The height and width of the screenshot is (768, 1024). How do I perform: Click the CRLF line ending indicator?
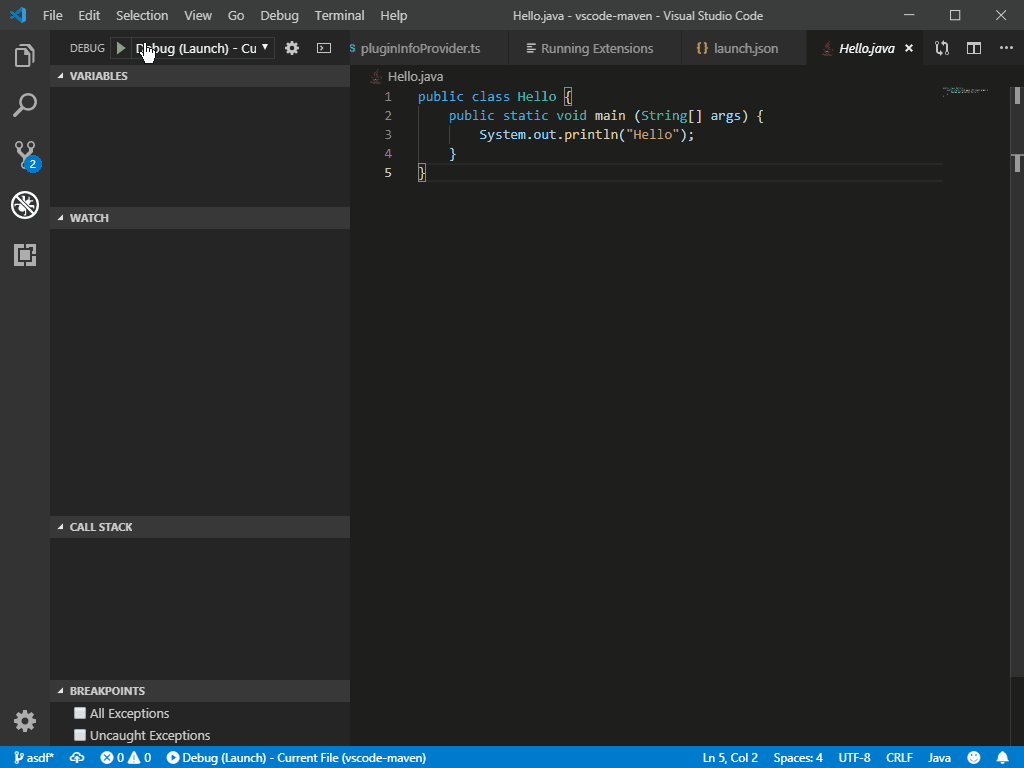pos(899,758)
